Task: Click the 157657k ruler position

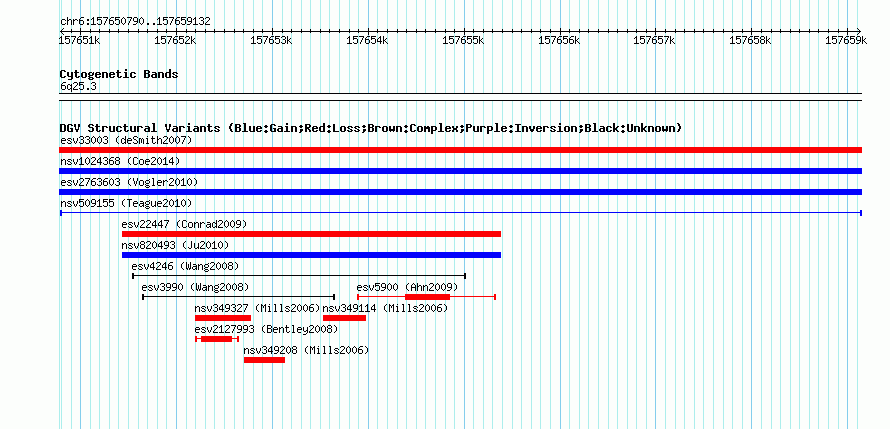Action: (x=654, y=40)
